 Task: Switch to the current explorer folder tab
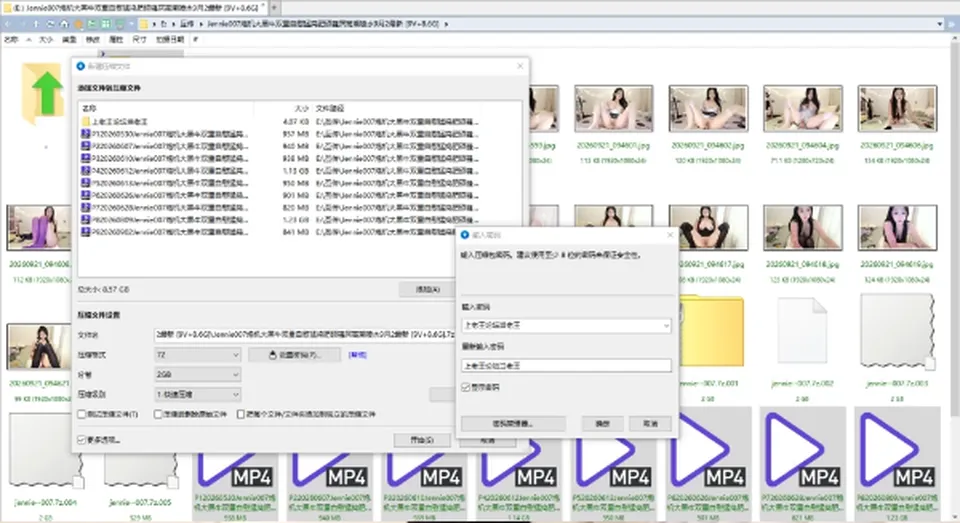coord(134,8)
